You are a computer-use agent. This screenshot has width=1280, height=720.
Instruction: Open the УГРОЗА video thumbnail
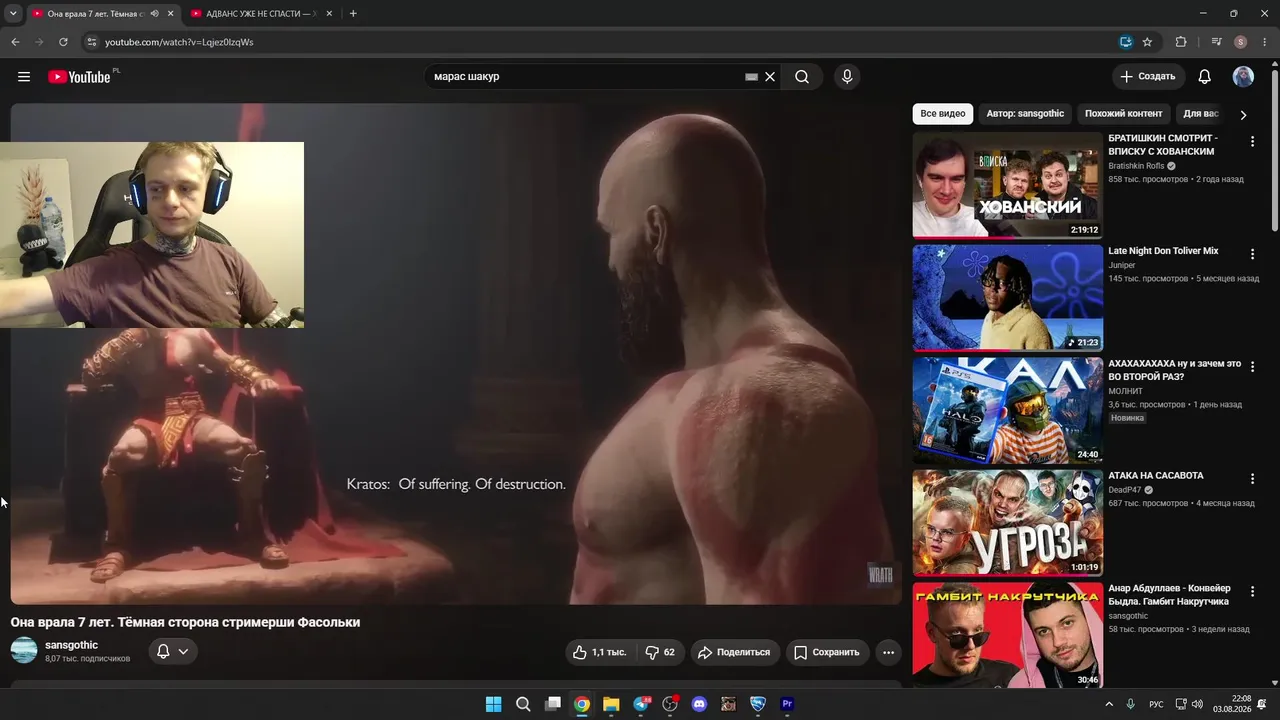(x=1008, y=523)
